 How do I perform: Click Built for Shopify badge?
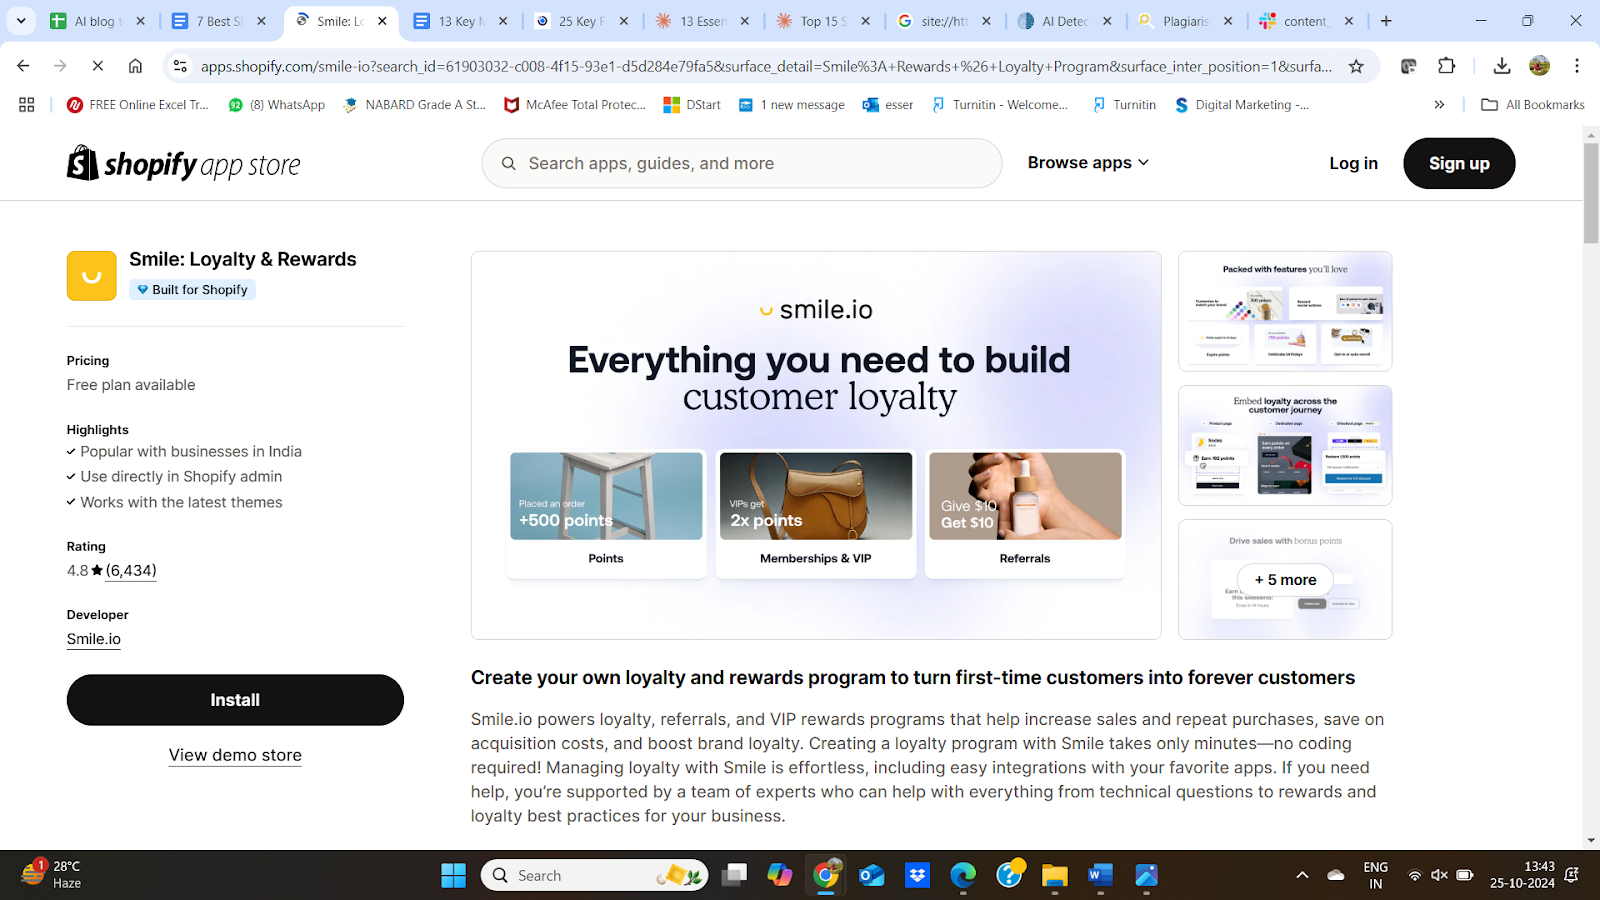point(192,289)
